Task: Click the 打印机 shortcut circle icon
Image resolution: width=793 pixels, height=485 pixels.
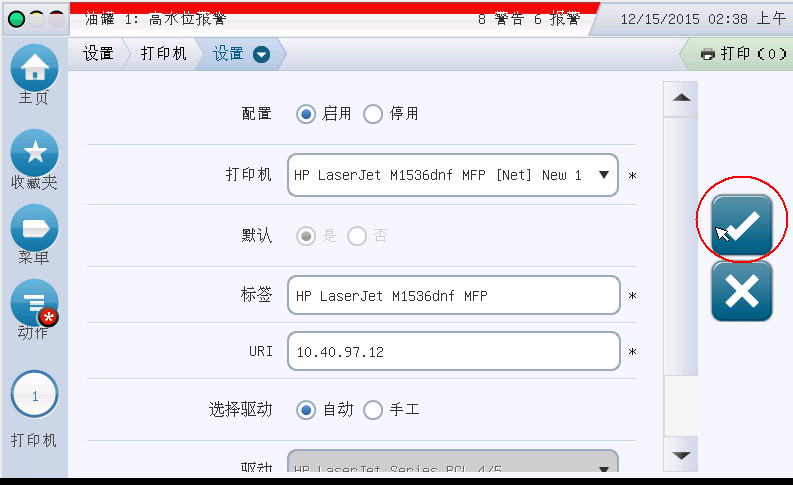Action: (35, 396)
